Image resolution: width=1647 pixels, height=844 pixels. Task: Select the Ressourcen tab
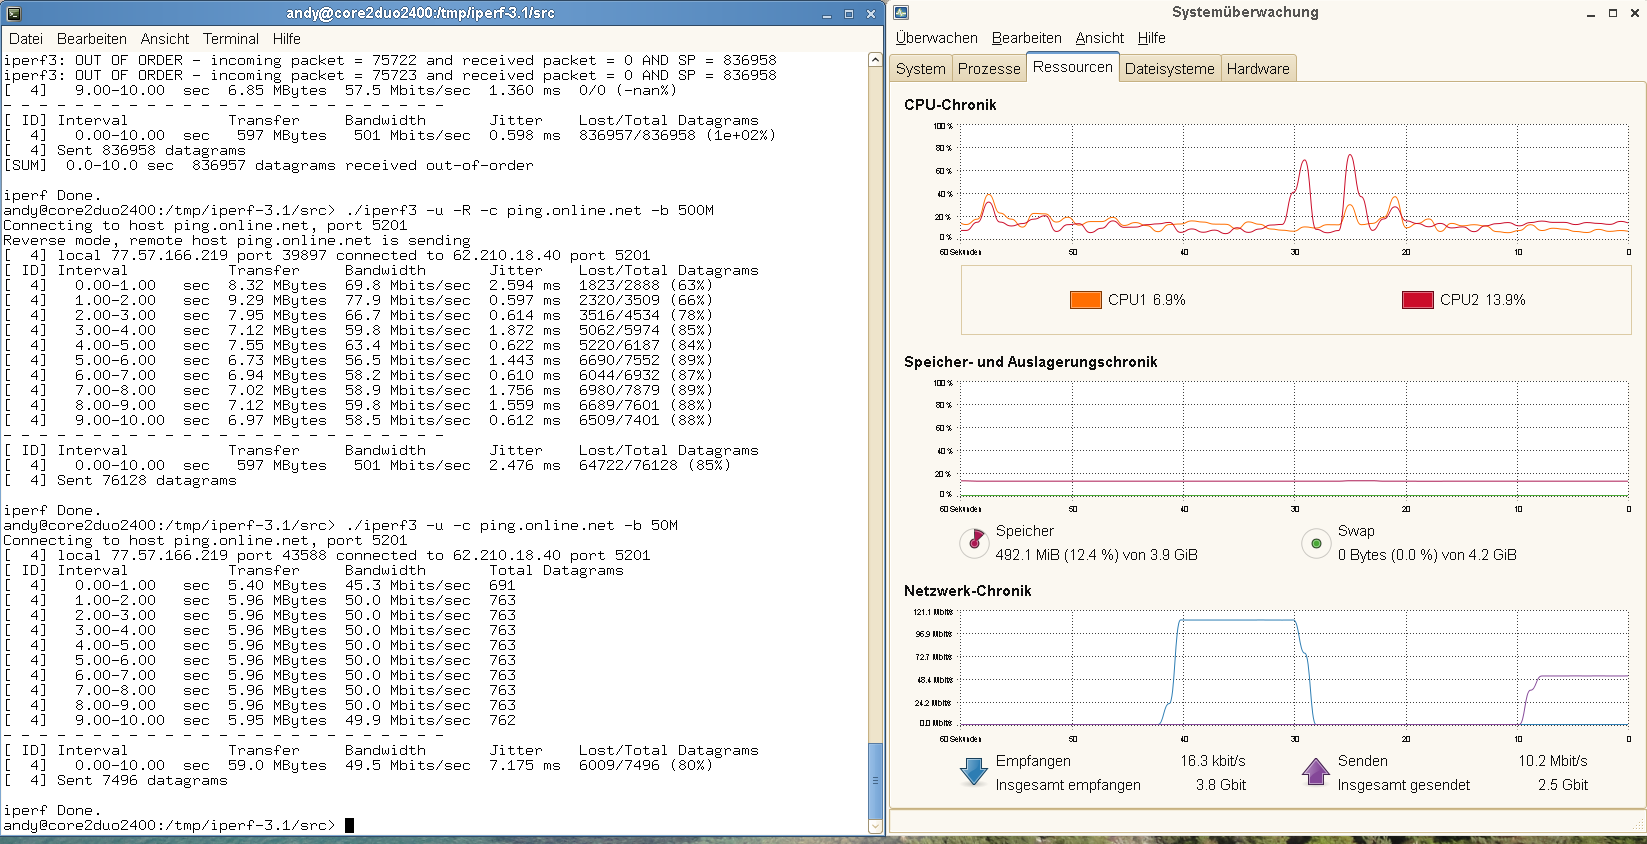click(x=1073, y=67)
